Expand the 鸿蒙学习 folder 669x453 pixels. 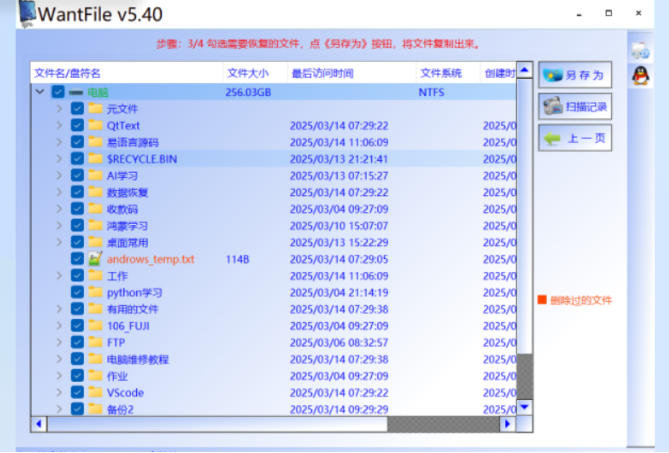(x=59, y=225)
